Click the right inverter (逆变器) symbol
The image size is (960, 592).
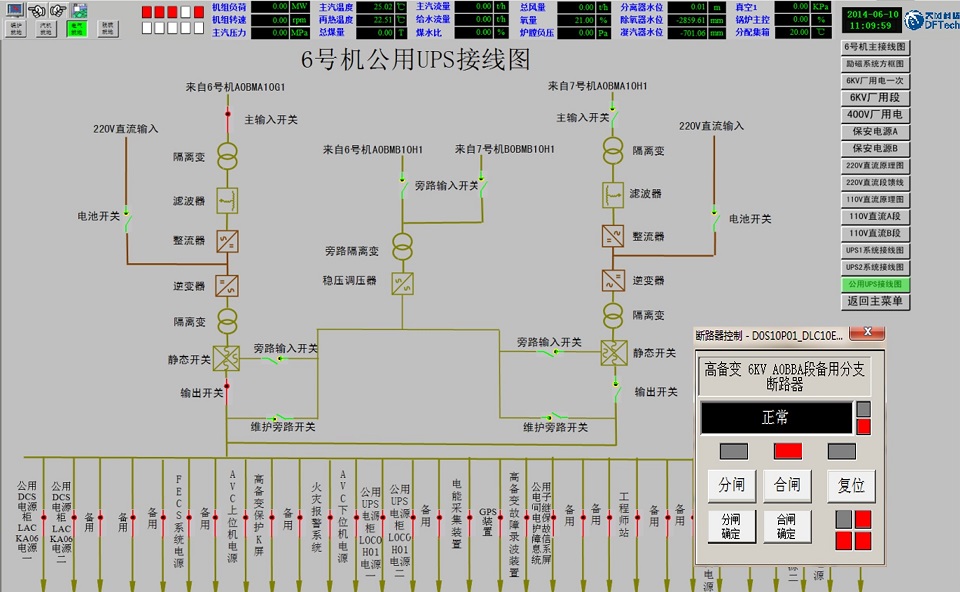[x=613, y=279]
